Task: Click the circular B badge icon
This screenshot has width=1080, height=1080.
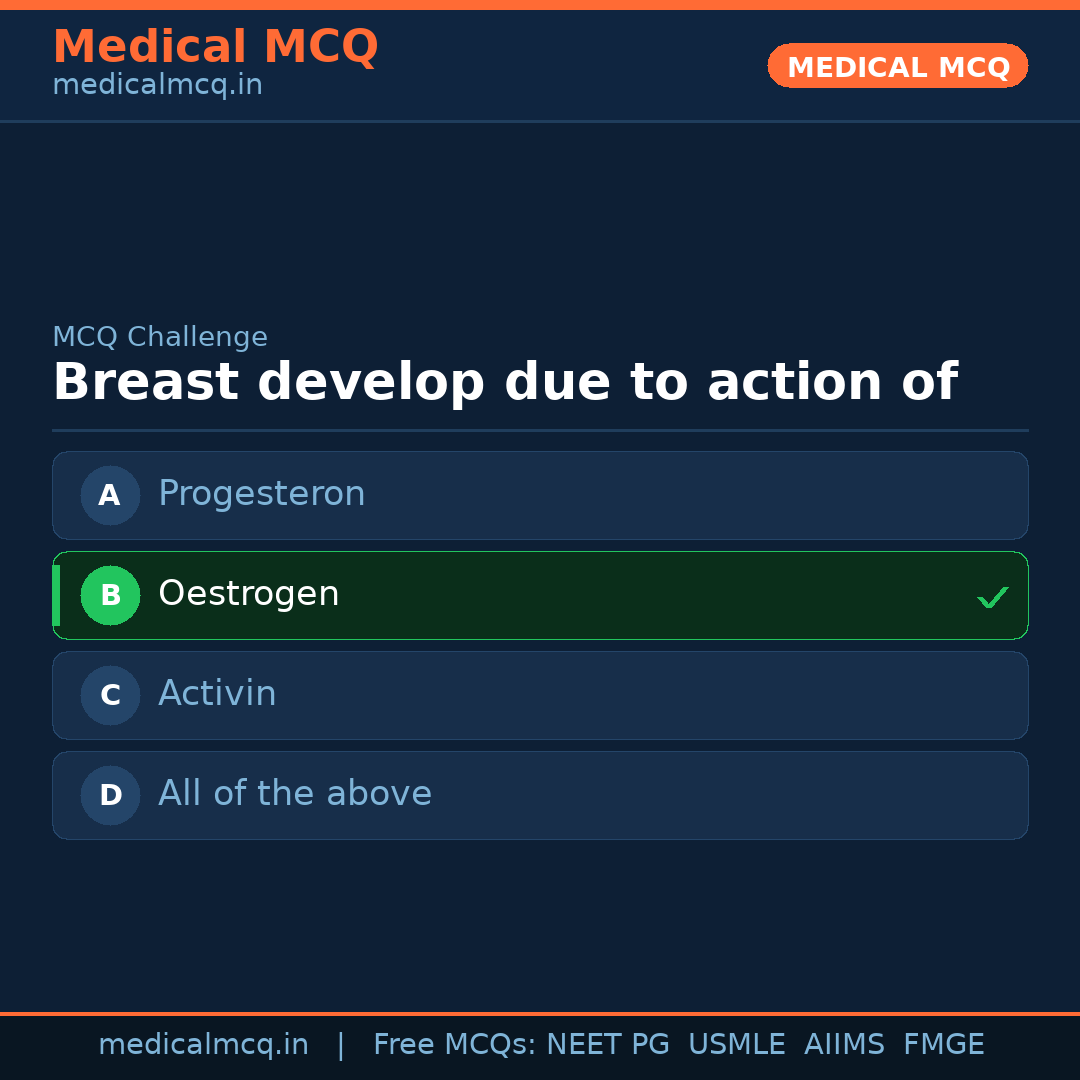Action: (x=110, y=595)
